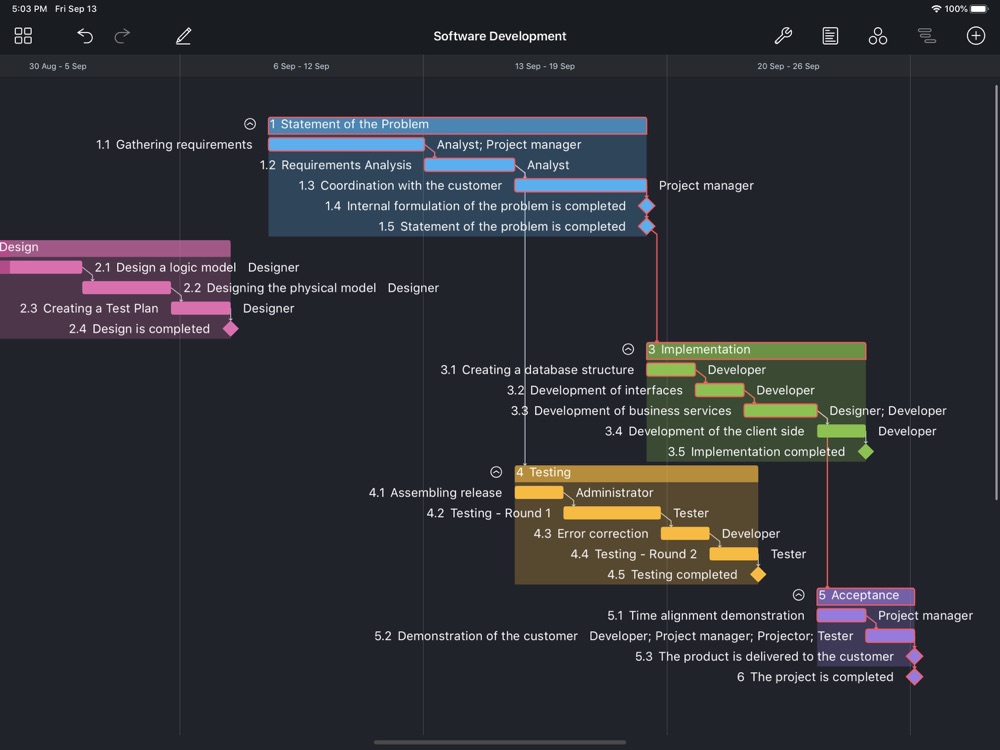1000x750 pixels.
Task: Open the resources circles icon
Action: point(878,36)
